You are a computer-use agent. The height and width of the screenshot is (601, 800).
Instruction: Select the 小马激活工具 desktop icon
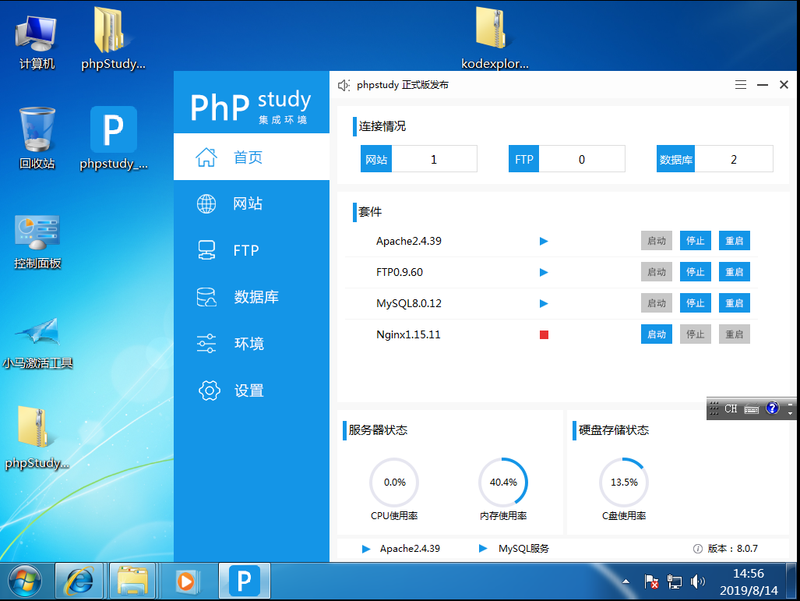click(37, 343)
